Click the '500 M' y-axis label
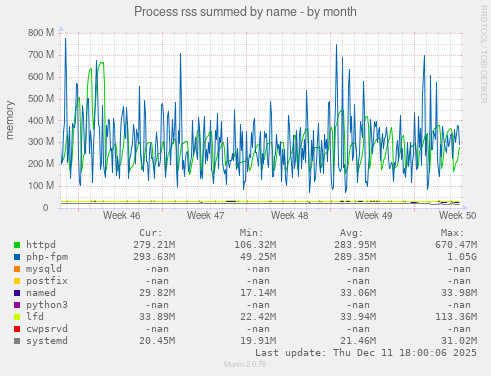The image size is (491, 376). (x=41, y=99)
